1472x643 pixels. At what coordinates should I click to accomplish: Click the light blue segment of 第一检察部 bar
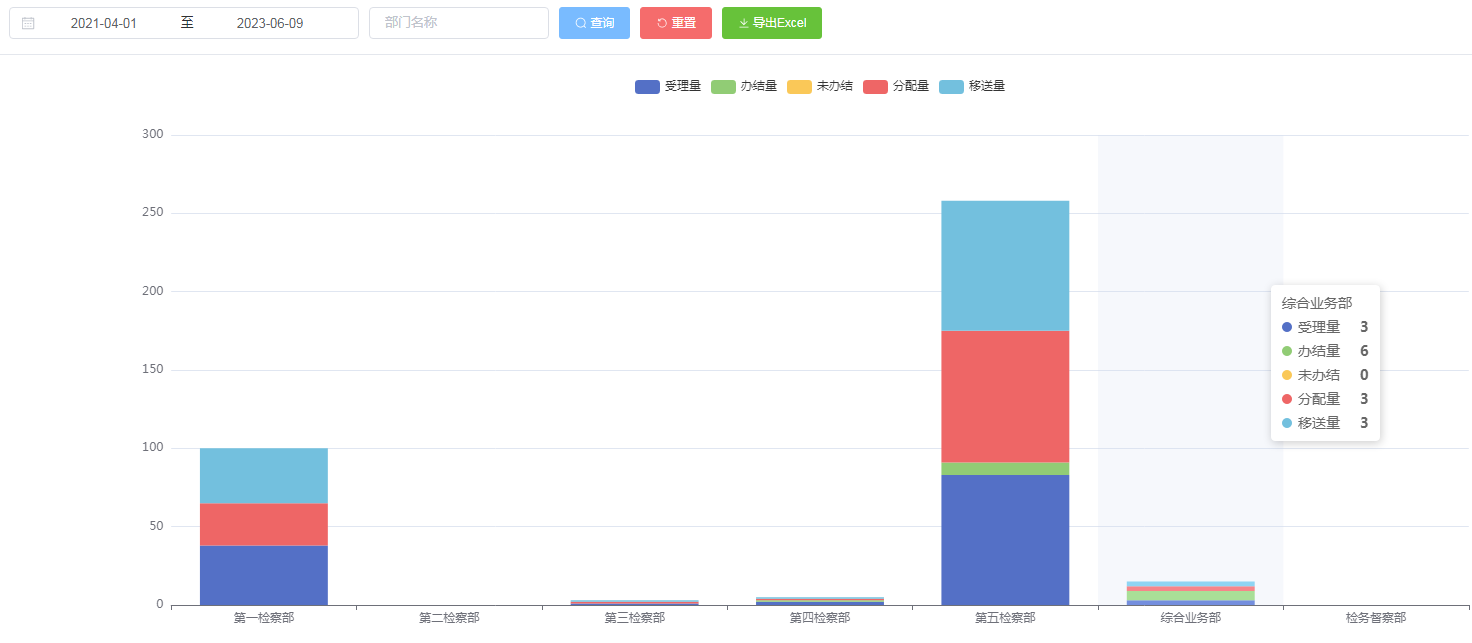tap(263, 476)
